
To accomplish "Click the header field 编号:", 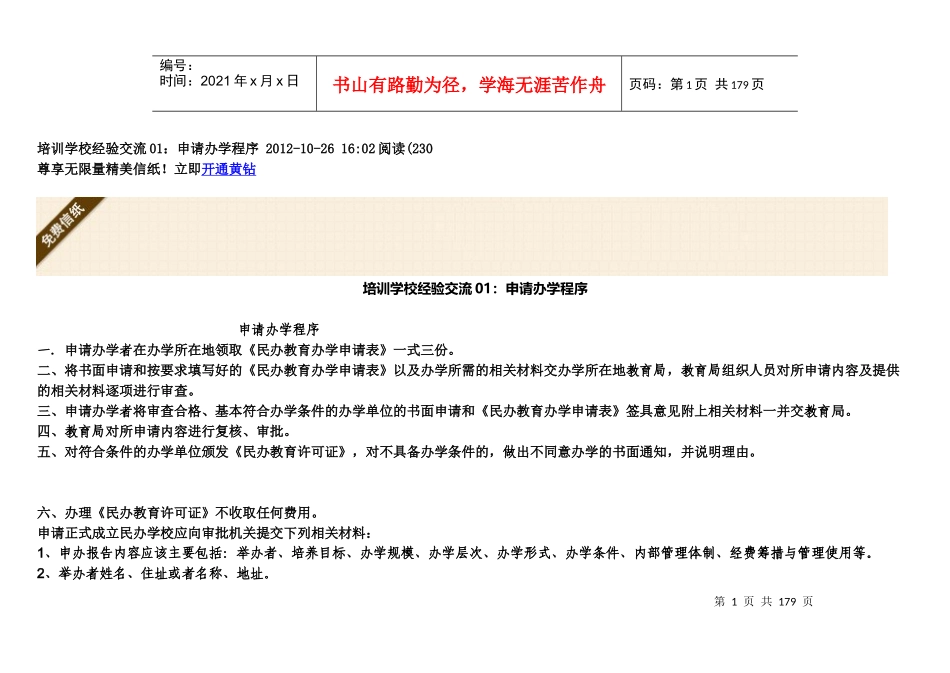I will [176, 65].
